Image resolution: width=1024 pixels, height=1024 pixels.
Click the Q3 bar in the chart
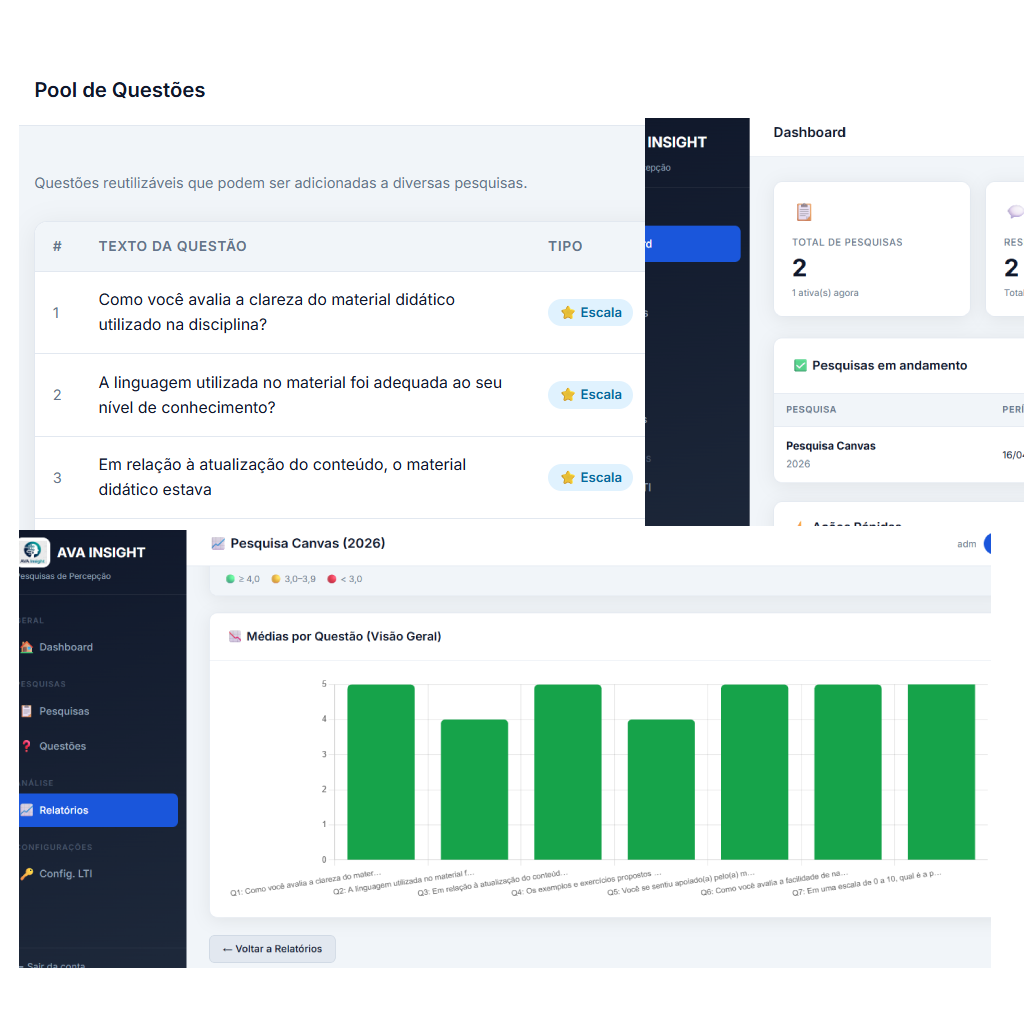pos(568,772)
